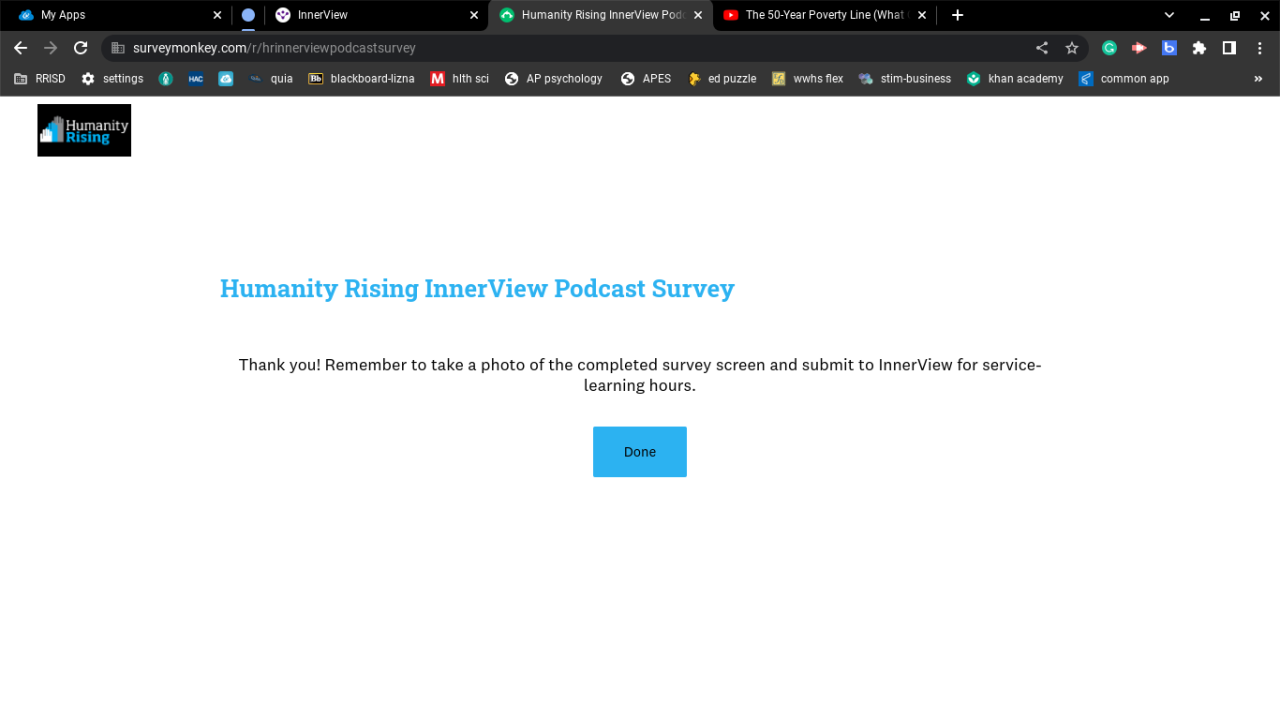Image resolution: width=1280 pixels, height=720 pixels.
Task: Open the Chrome three-dot menu
Action: tap(1260, 48)
